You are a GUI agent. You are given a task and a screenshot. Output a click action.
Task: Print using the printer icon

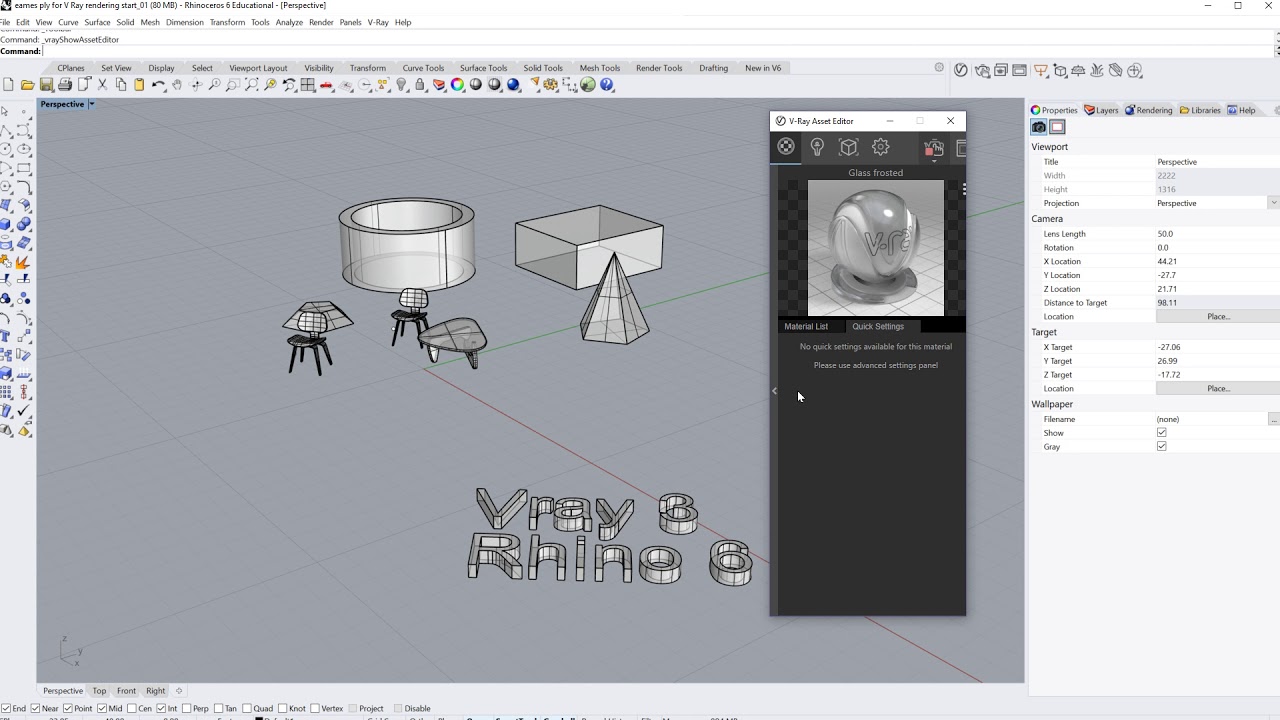tap(65, 85)
